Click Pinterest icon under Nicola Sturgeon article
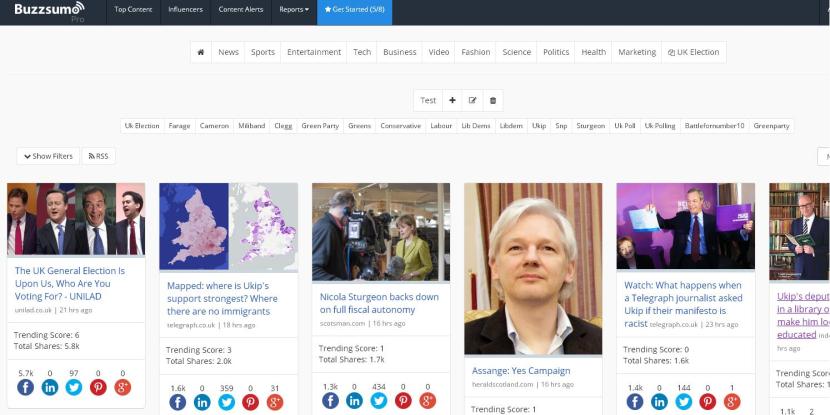 click(403, 401)
